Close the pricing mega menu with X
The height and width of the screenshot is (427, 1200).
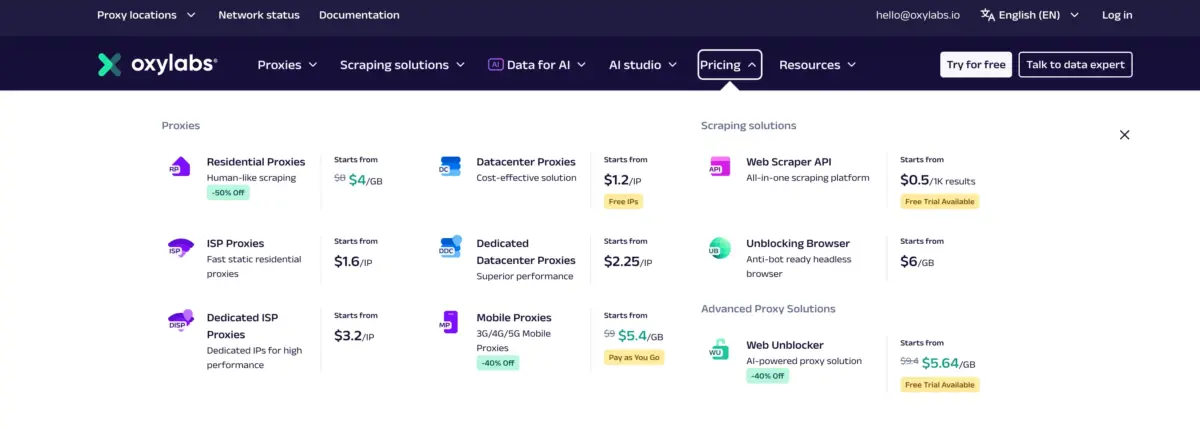[x=1124, y=135]
